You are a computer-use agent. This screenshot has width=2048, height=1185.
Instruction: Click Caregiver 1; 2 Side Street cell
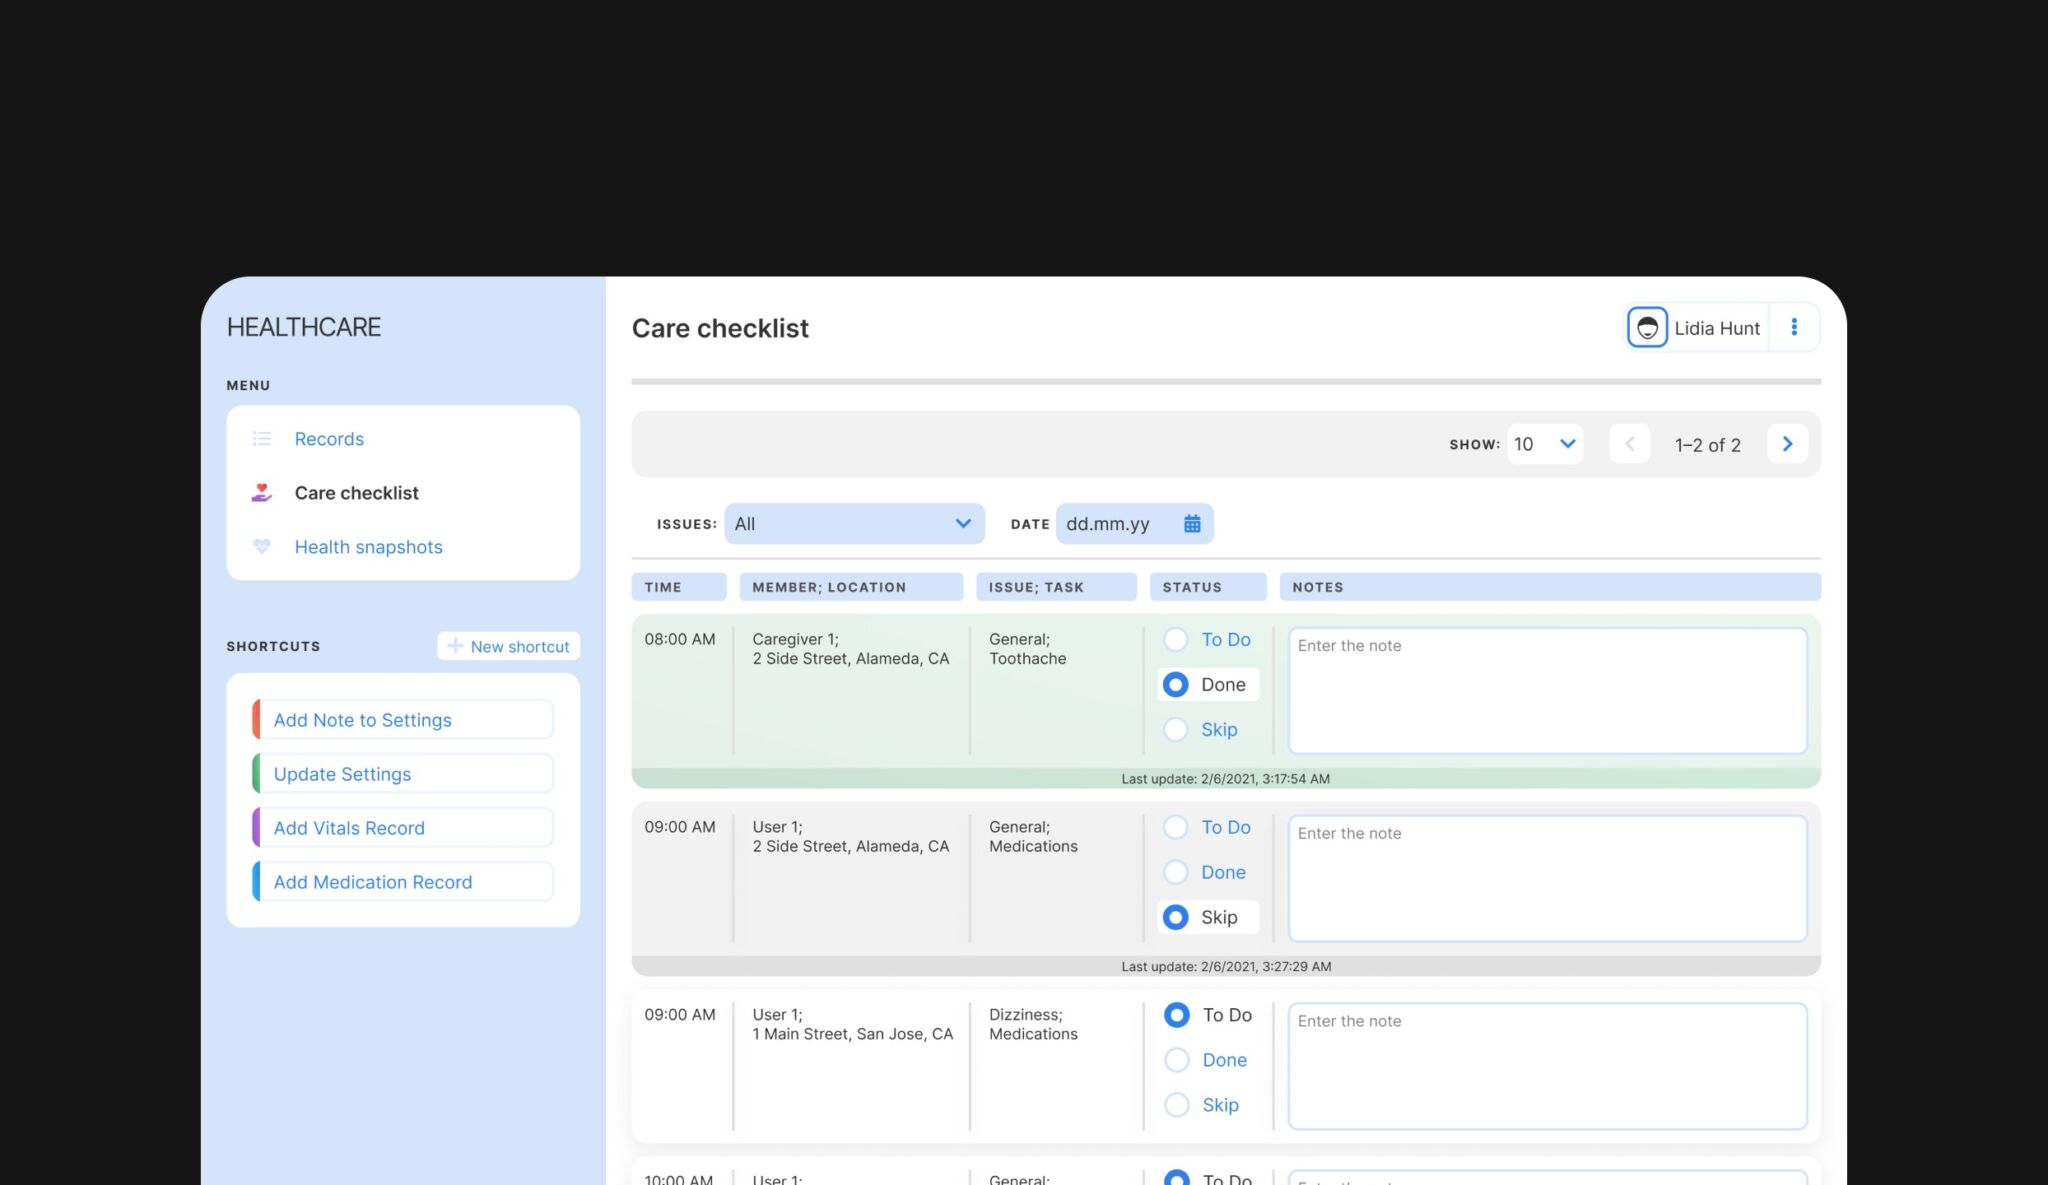[851, 649]
